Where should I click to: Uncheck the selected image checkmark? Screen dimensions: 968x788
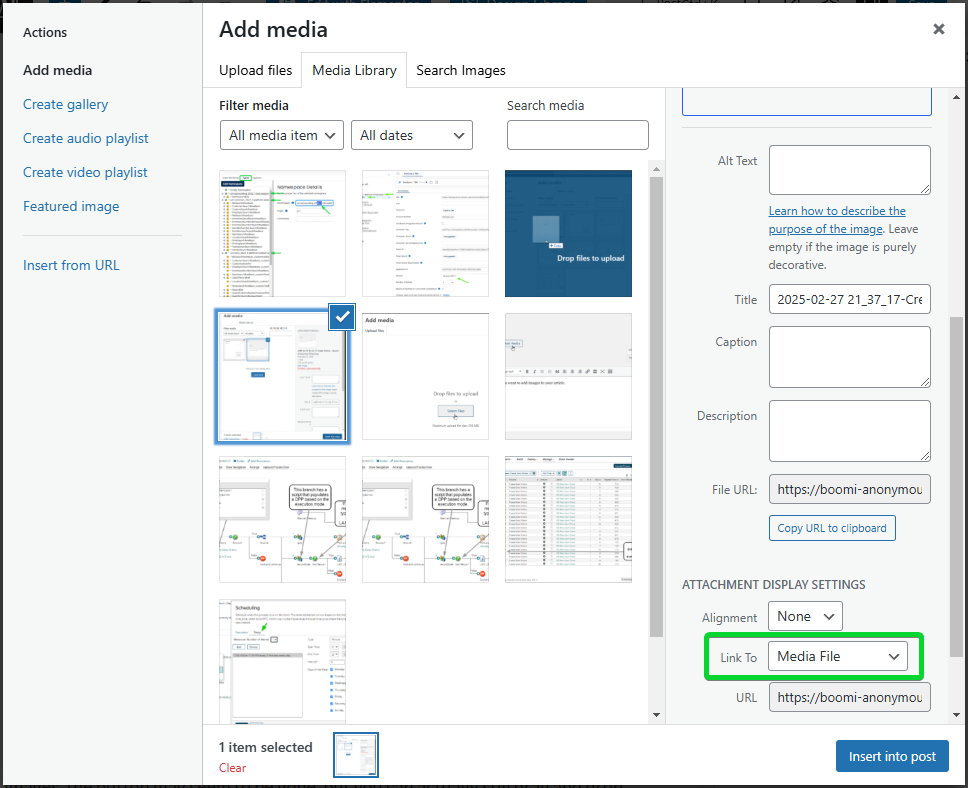(x=341, y=317)
